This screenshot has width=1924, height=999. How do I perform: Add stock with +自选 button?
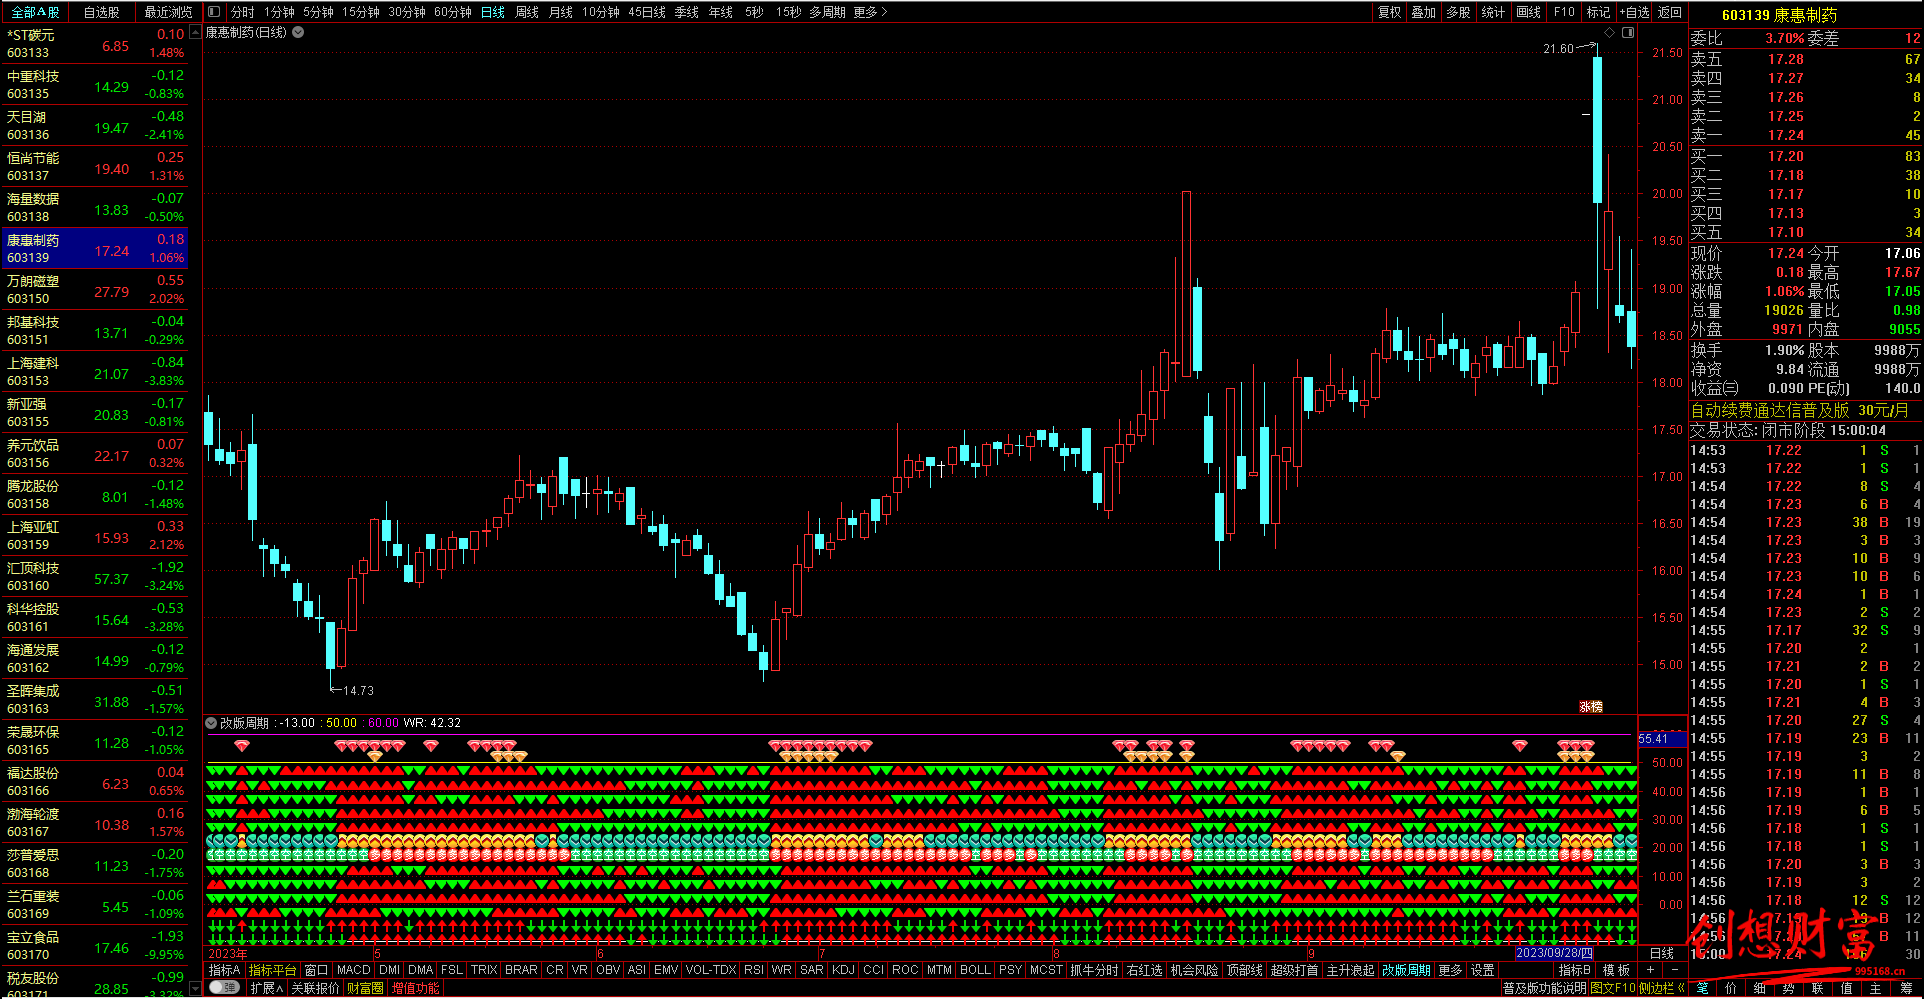(x=1634, y=12)
